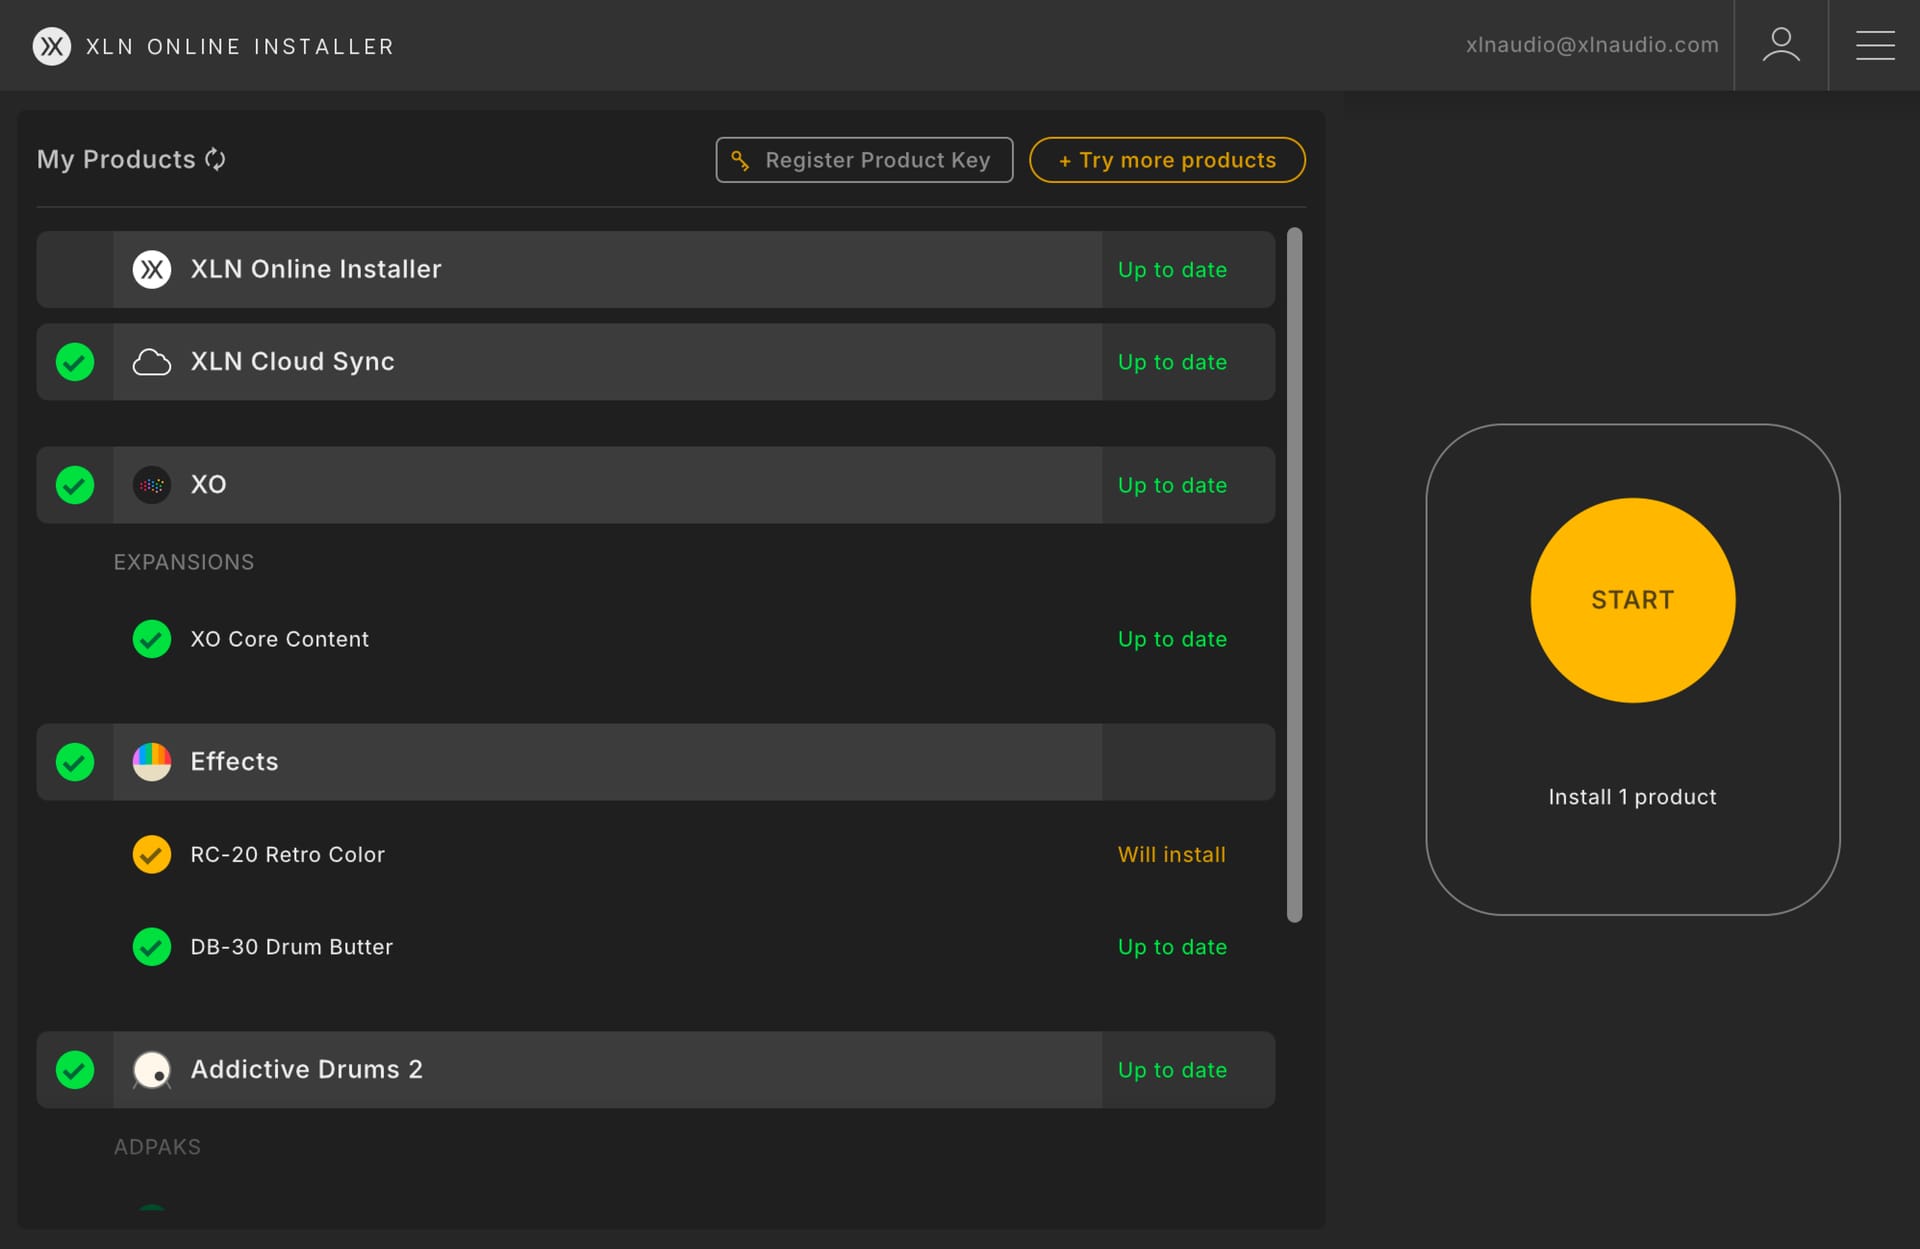This screenshot has height=1249, width=1920.
Task: Click Up to date status for DB-30 Drum Butter
Action: (x=1172, y=947)
